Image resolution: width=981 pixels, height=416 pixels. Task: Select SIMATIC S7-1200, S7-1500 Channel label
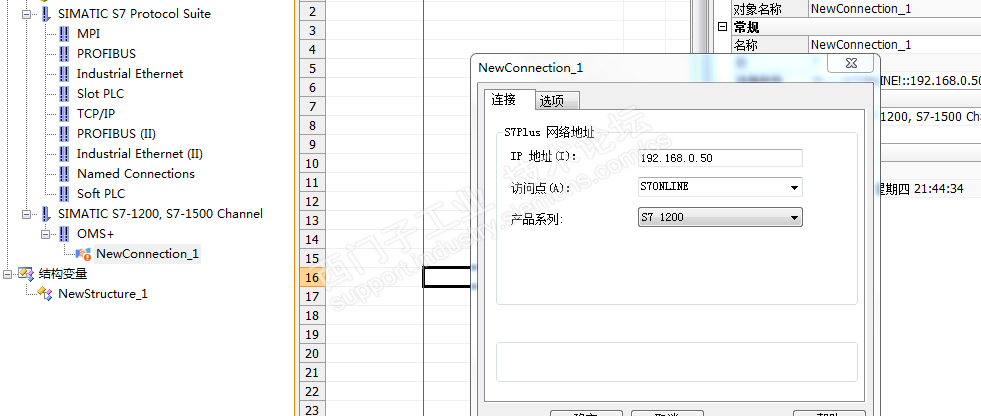(x=160, y=214)
